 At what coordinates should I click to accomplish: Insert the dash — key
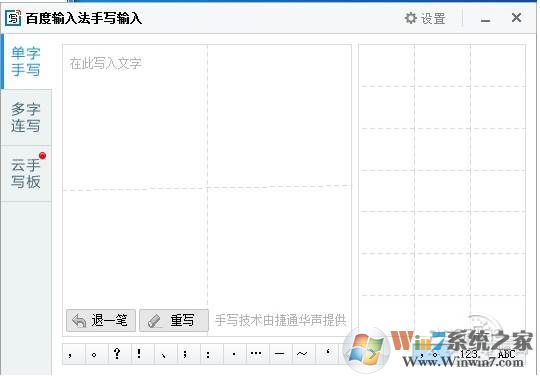click(x=279, y=354)
